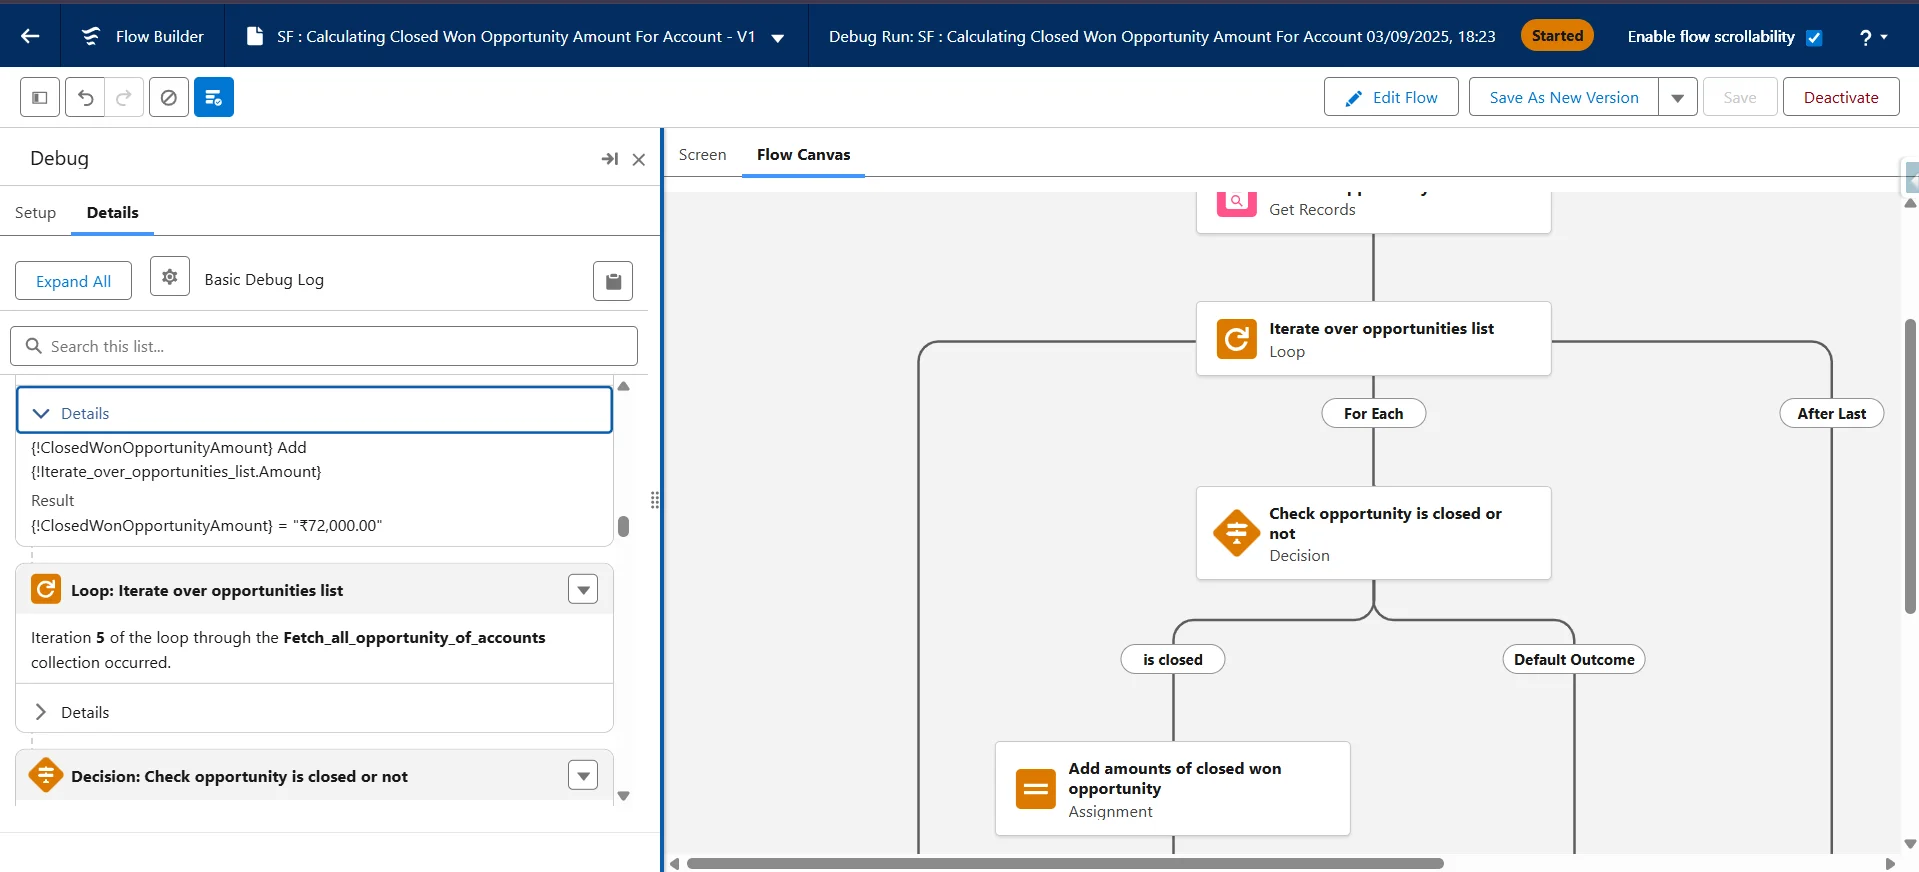Click the stop debugging icon
Image resolution: width=1919 pixels, height=872 pixels.
pyautogui.click(x=169, y=97)
